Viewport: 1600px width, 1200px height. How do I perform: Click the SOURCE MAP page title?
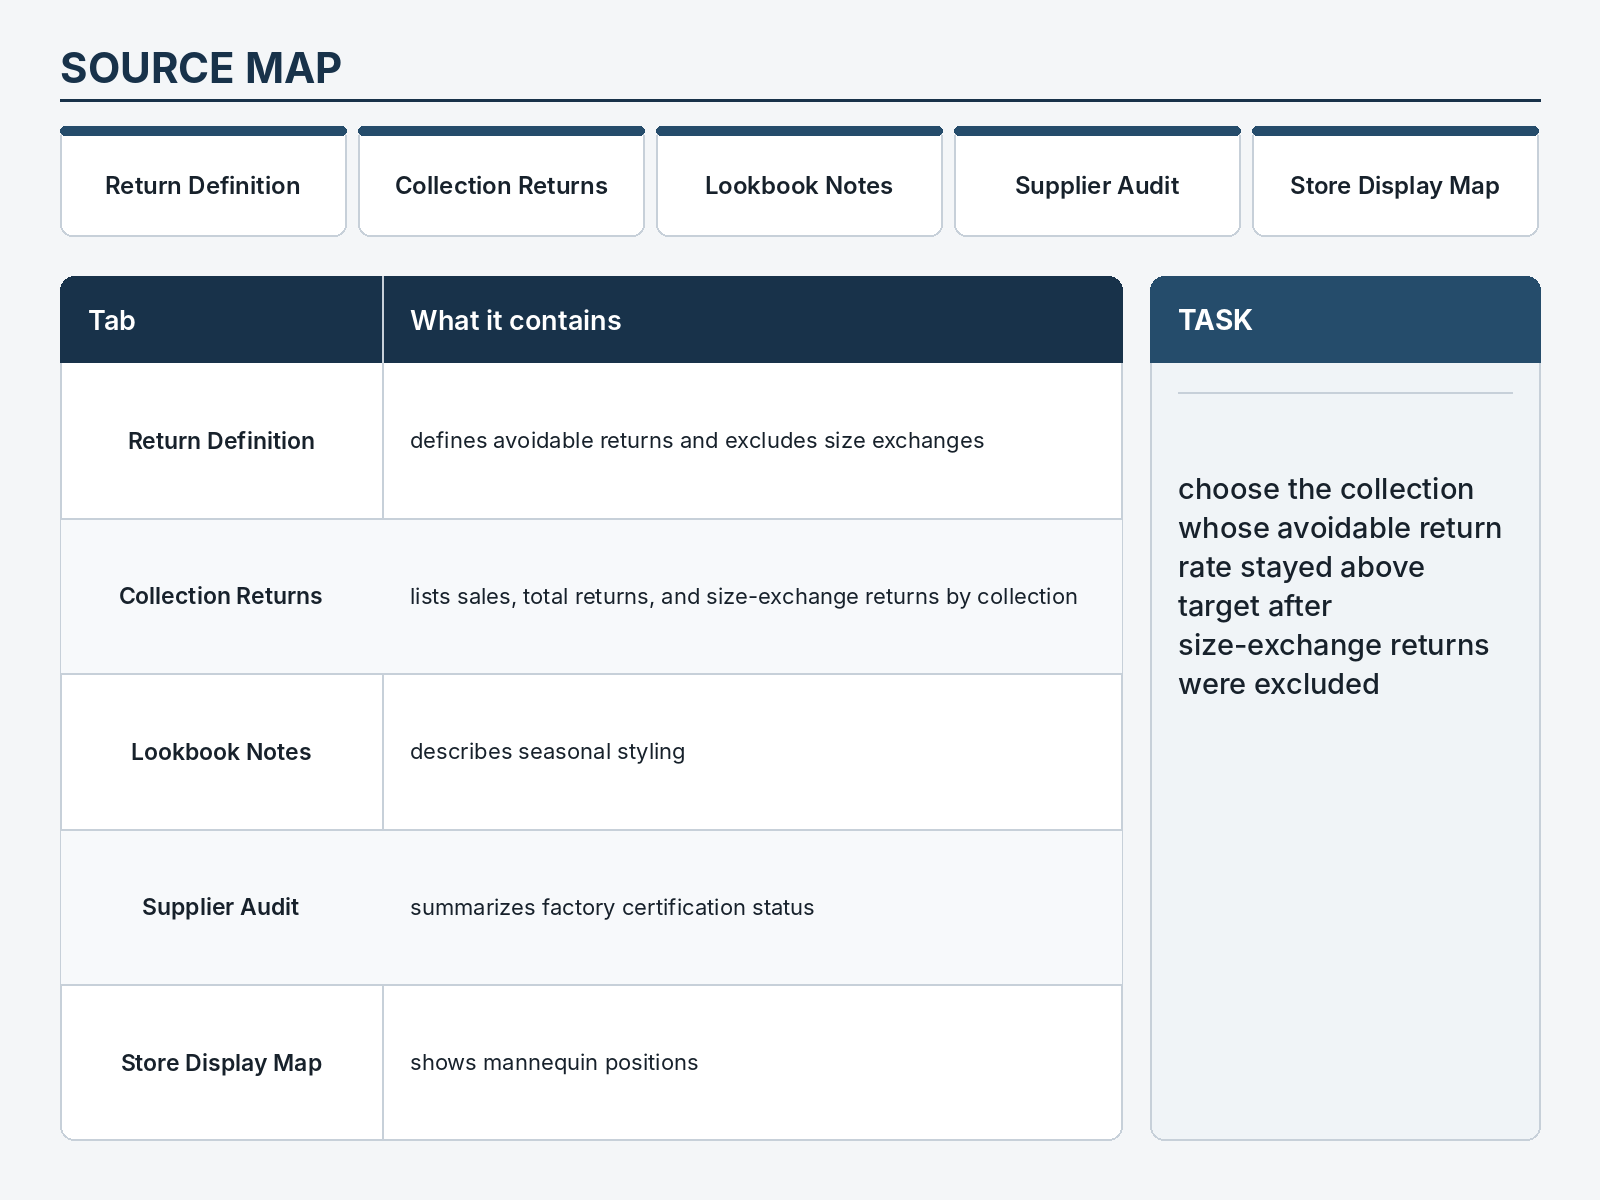click(201, 68)
